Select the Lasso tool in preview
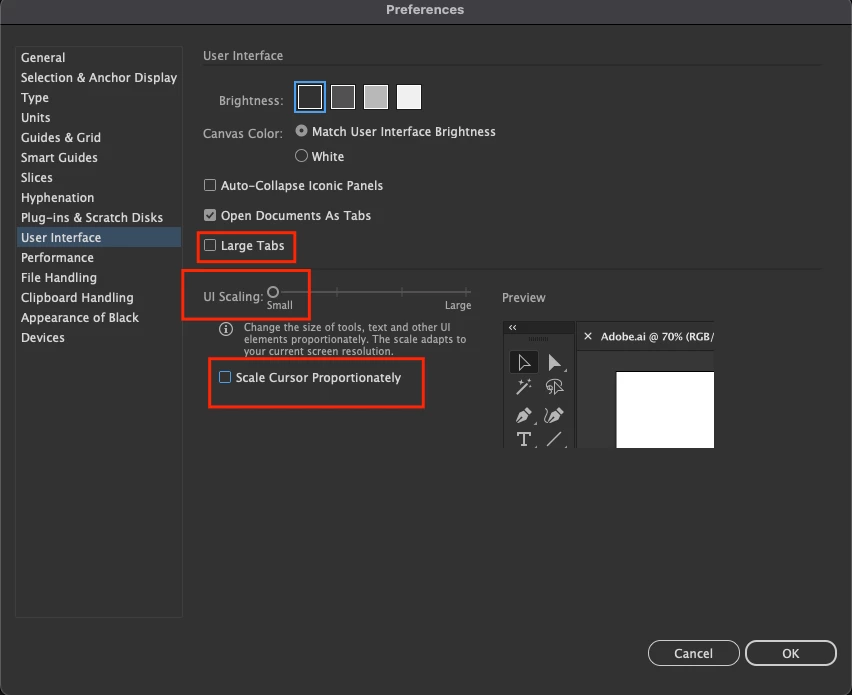This screenshot has height=695, width=852. pos(554,387)
